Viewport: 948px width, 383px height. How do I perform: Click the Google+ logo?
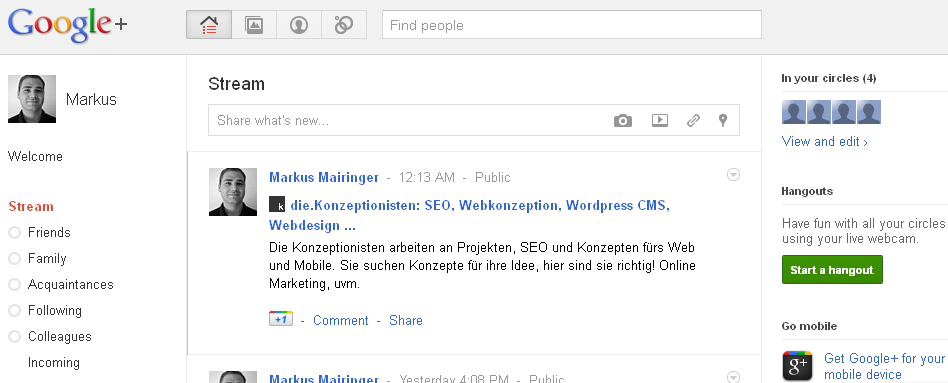pyautogui.click(x=68, y=25)
